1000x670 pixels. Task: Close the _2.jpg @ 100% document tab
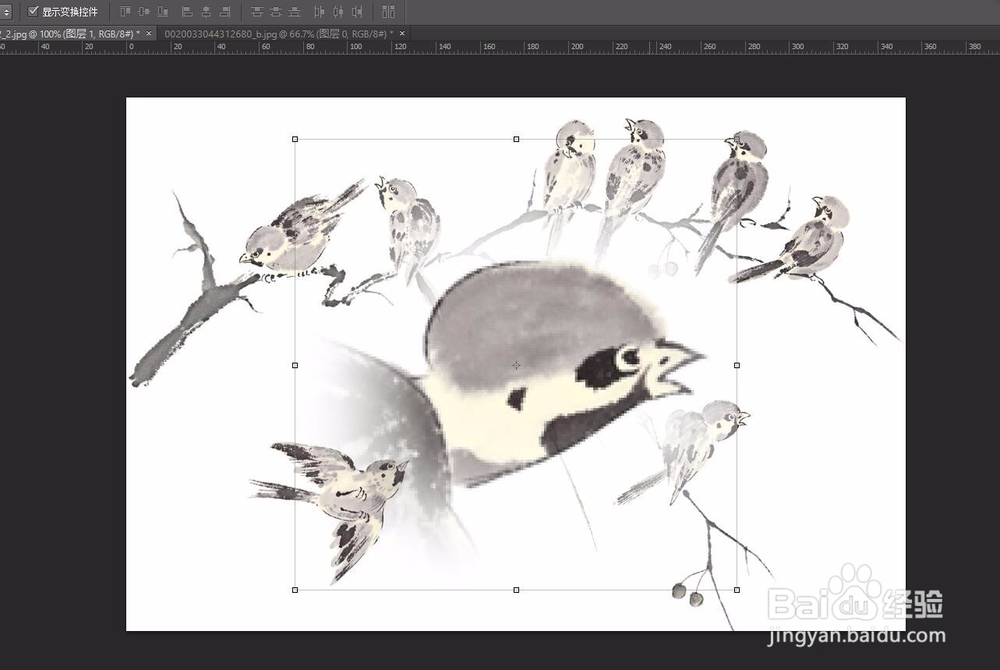point(149,33)
